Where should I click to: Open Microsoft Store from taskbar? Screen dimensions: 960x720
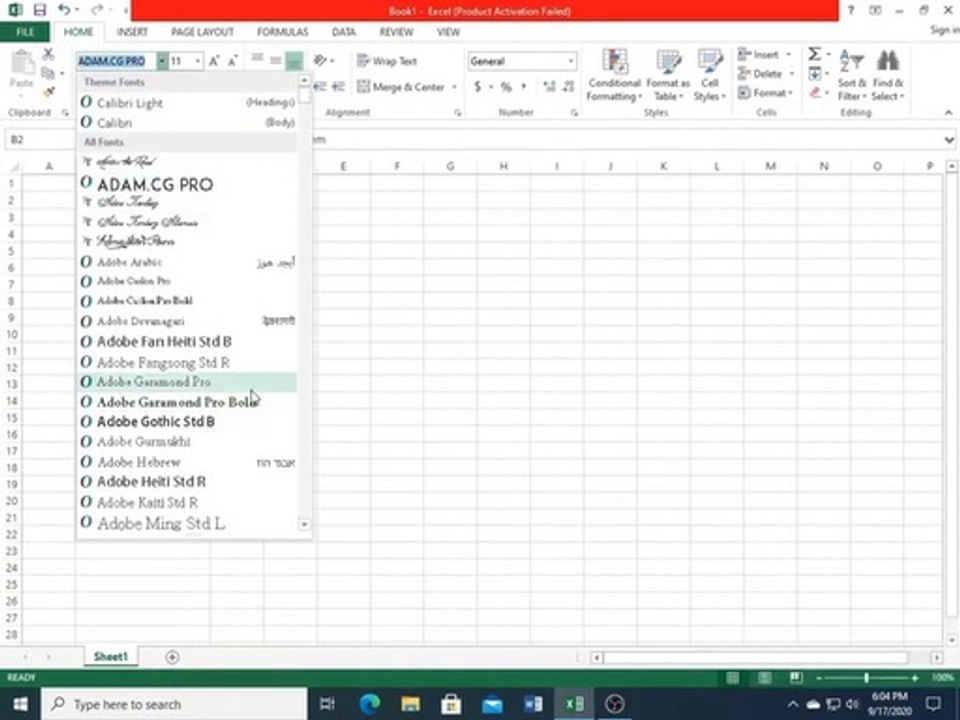pos(451,704)
